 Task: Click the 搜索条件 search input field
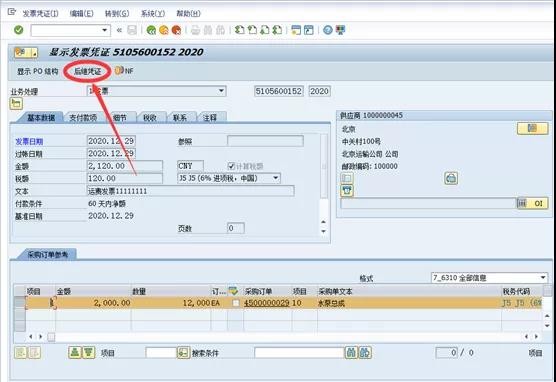pos(299,353)
